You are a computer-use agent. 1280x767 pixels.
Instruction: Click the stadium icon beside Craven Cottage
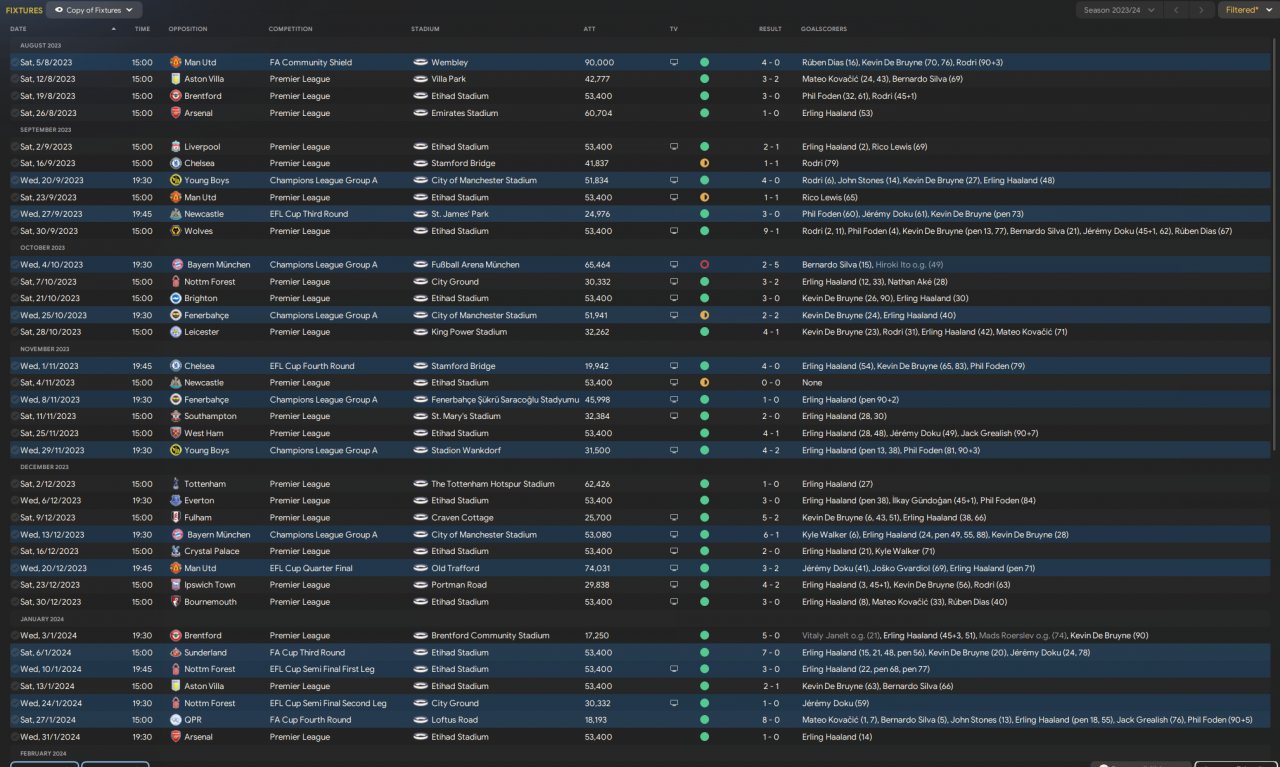[x=420, y=518]
